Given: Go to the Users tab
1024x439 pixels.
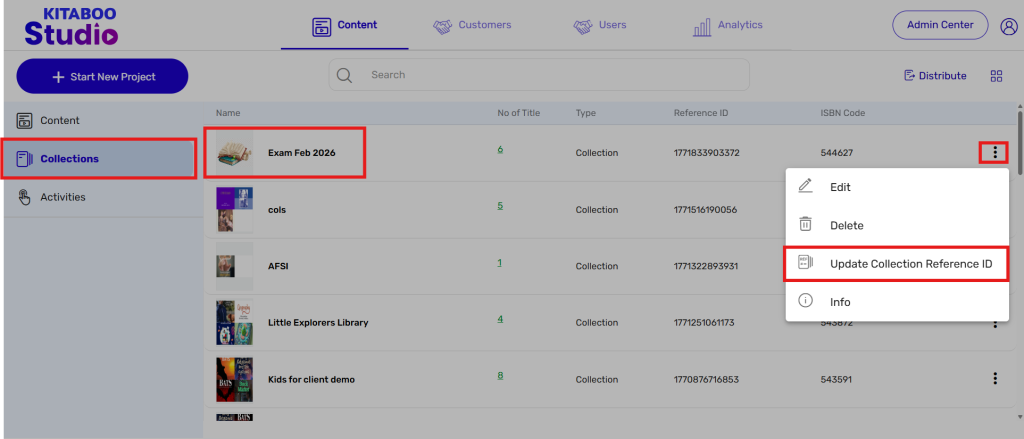Looking at the screenshot, I should 600,26.
